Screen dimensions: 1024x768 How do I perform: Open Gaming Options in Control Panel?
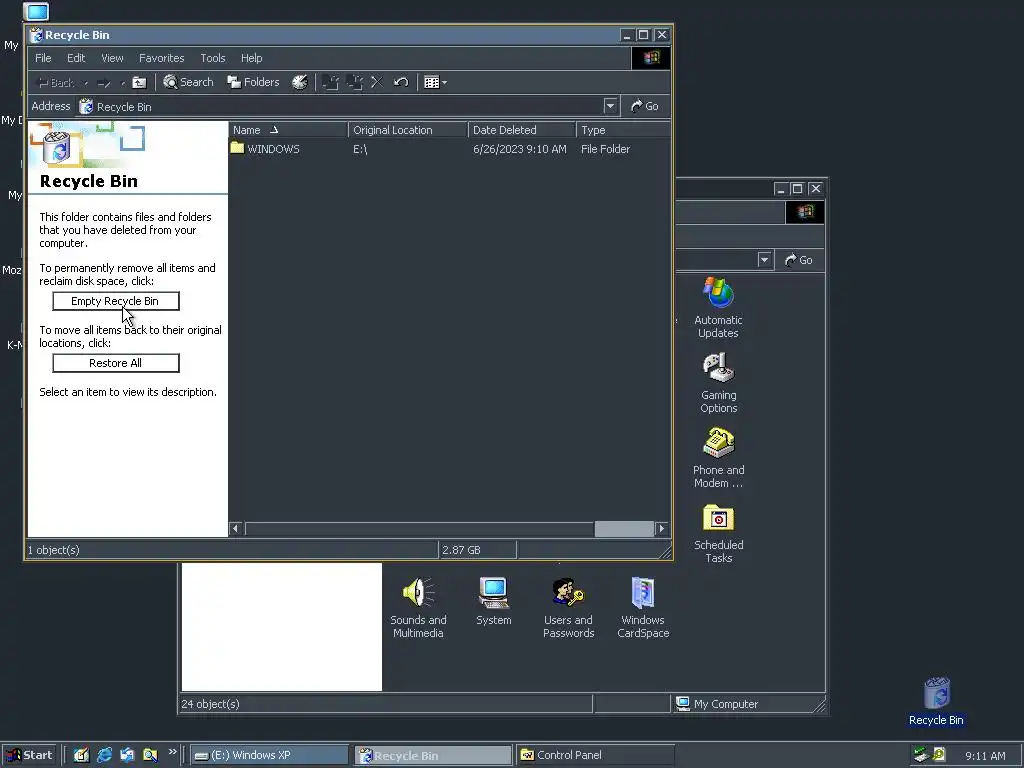(718, 382)
